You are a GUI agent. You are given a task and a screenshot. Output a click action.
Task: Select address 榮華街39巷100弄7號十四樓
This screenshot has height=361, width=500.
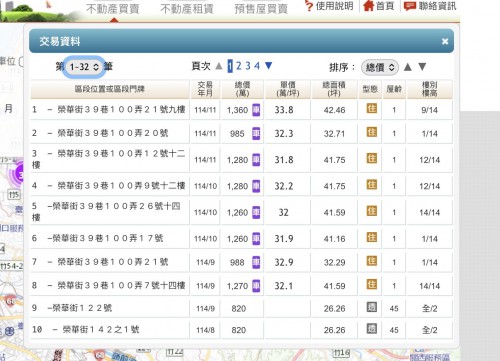tap(121, 285)
